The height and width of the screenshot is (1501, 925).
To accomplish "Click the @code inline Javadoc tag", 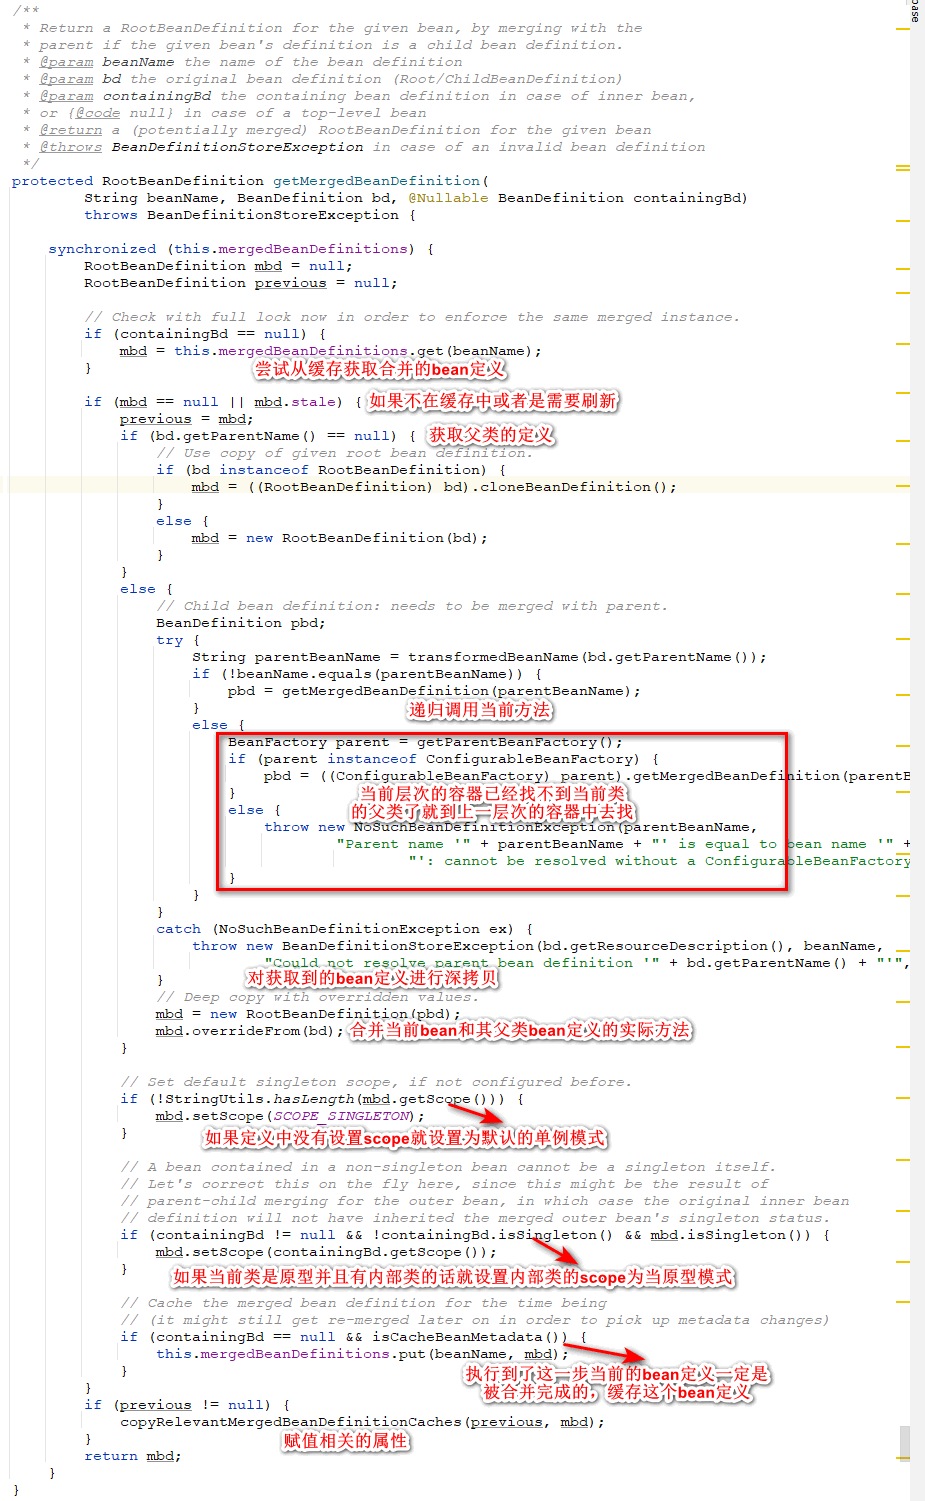I will point(97,113).
